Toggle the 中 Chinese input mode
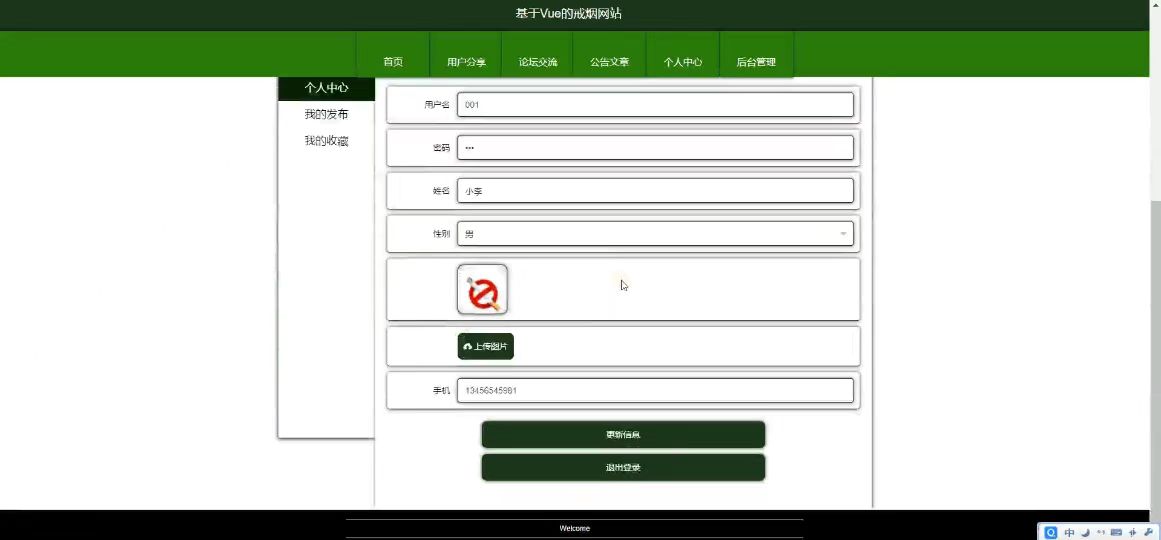Screen dimensions: 1161x540 1069,533
